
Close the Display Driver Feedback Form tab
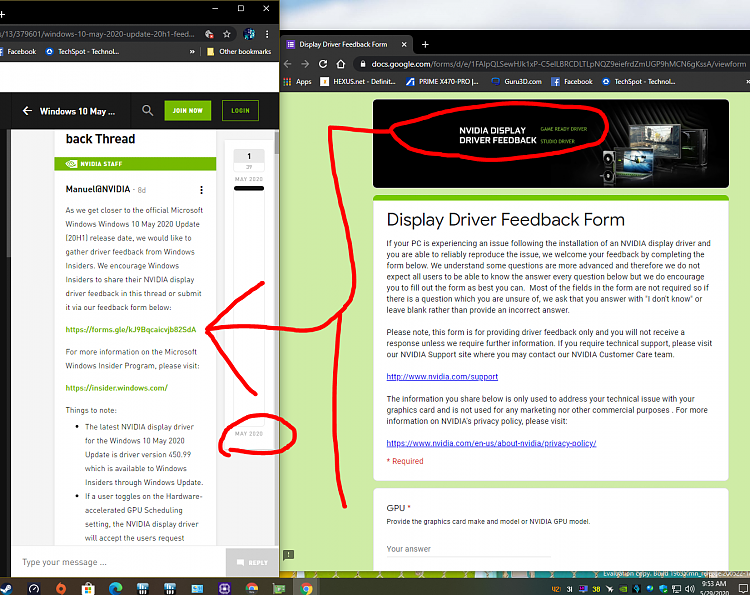pyautogui.click(x=404, y=44)
